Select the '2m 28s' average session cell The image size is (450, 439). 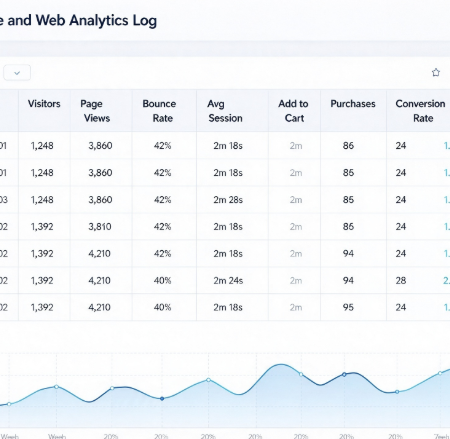tap(228, 200)
